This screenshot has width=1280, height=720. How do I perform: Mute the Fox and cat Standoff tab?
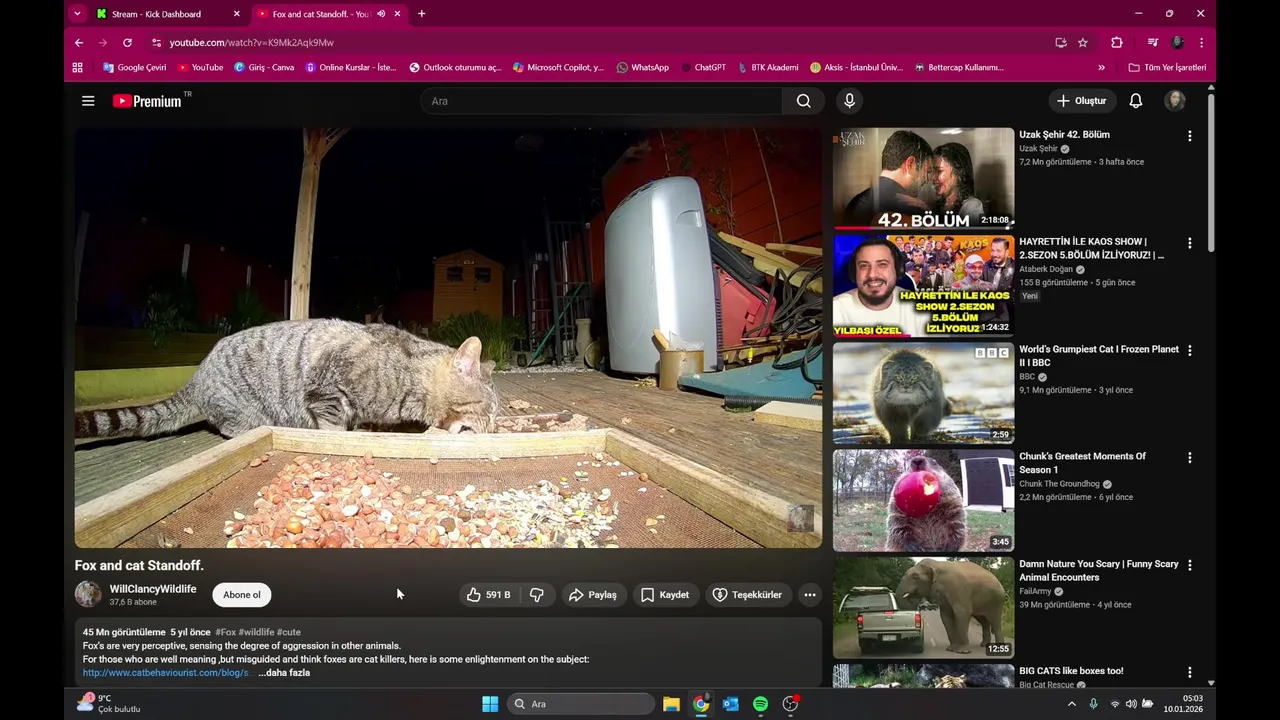[381, 14]
